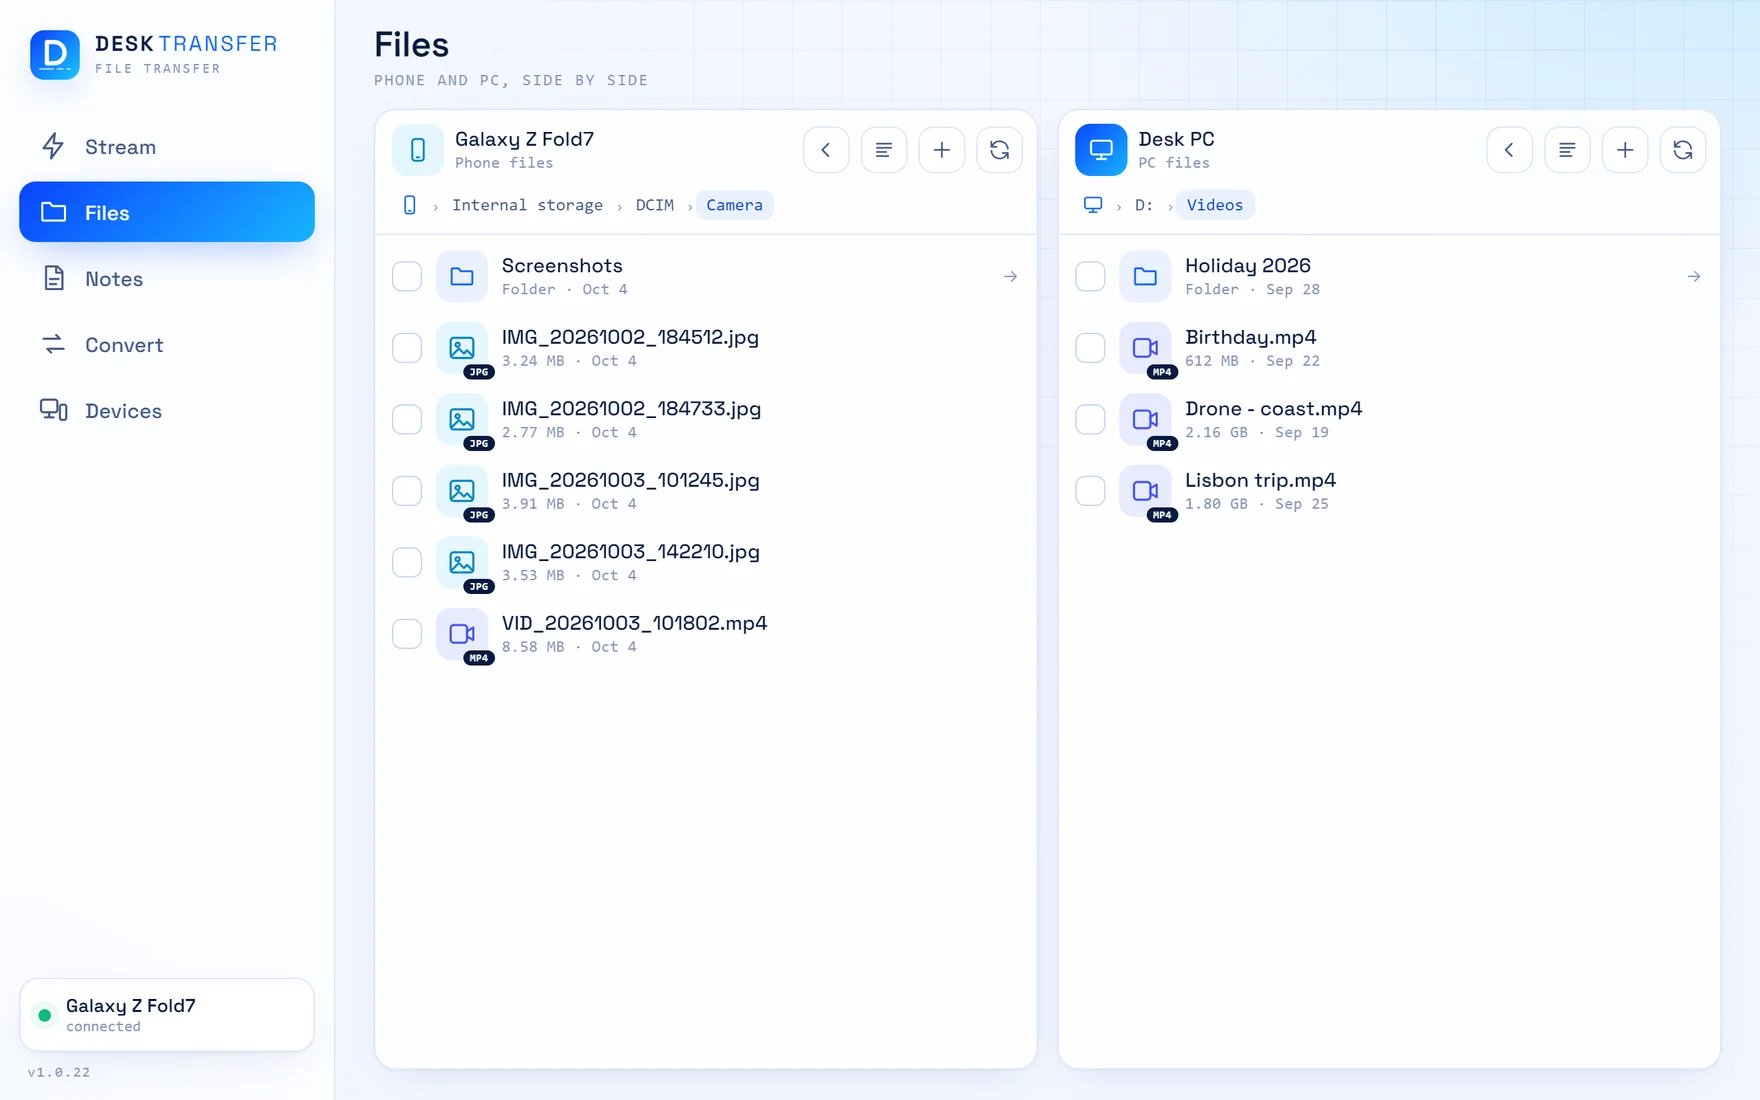Click the Camera breadcrumb chip
Image resolution: width=1760 pixels, height=1100 pixels.
(734, 205)
